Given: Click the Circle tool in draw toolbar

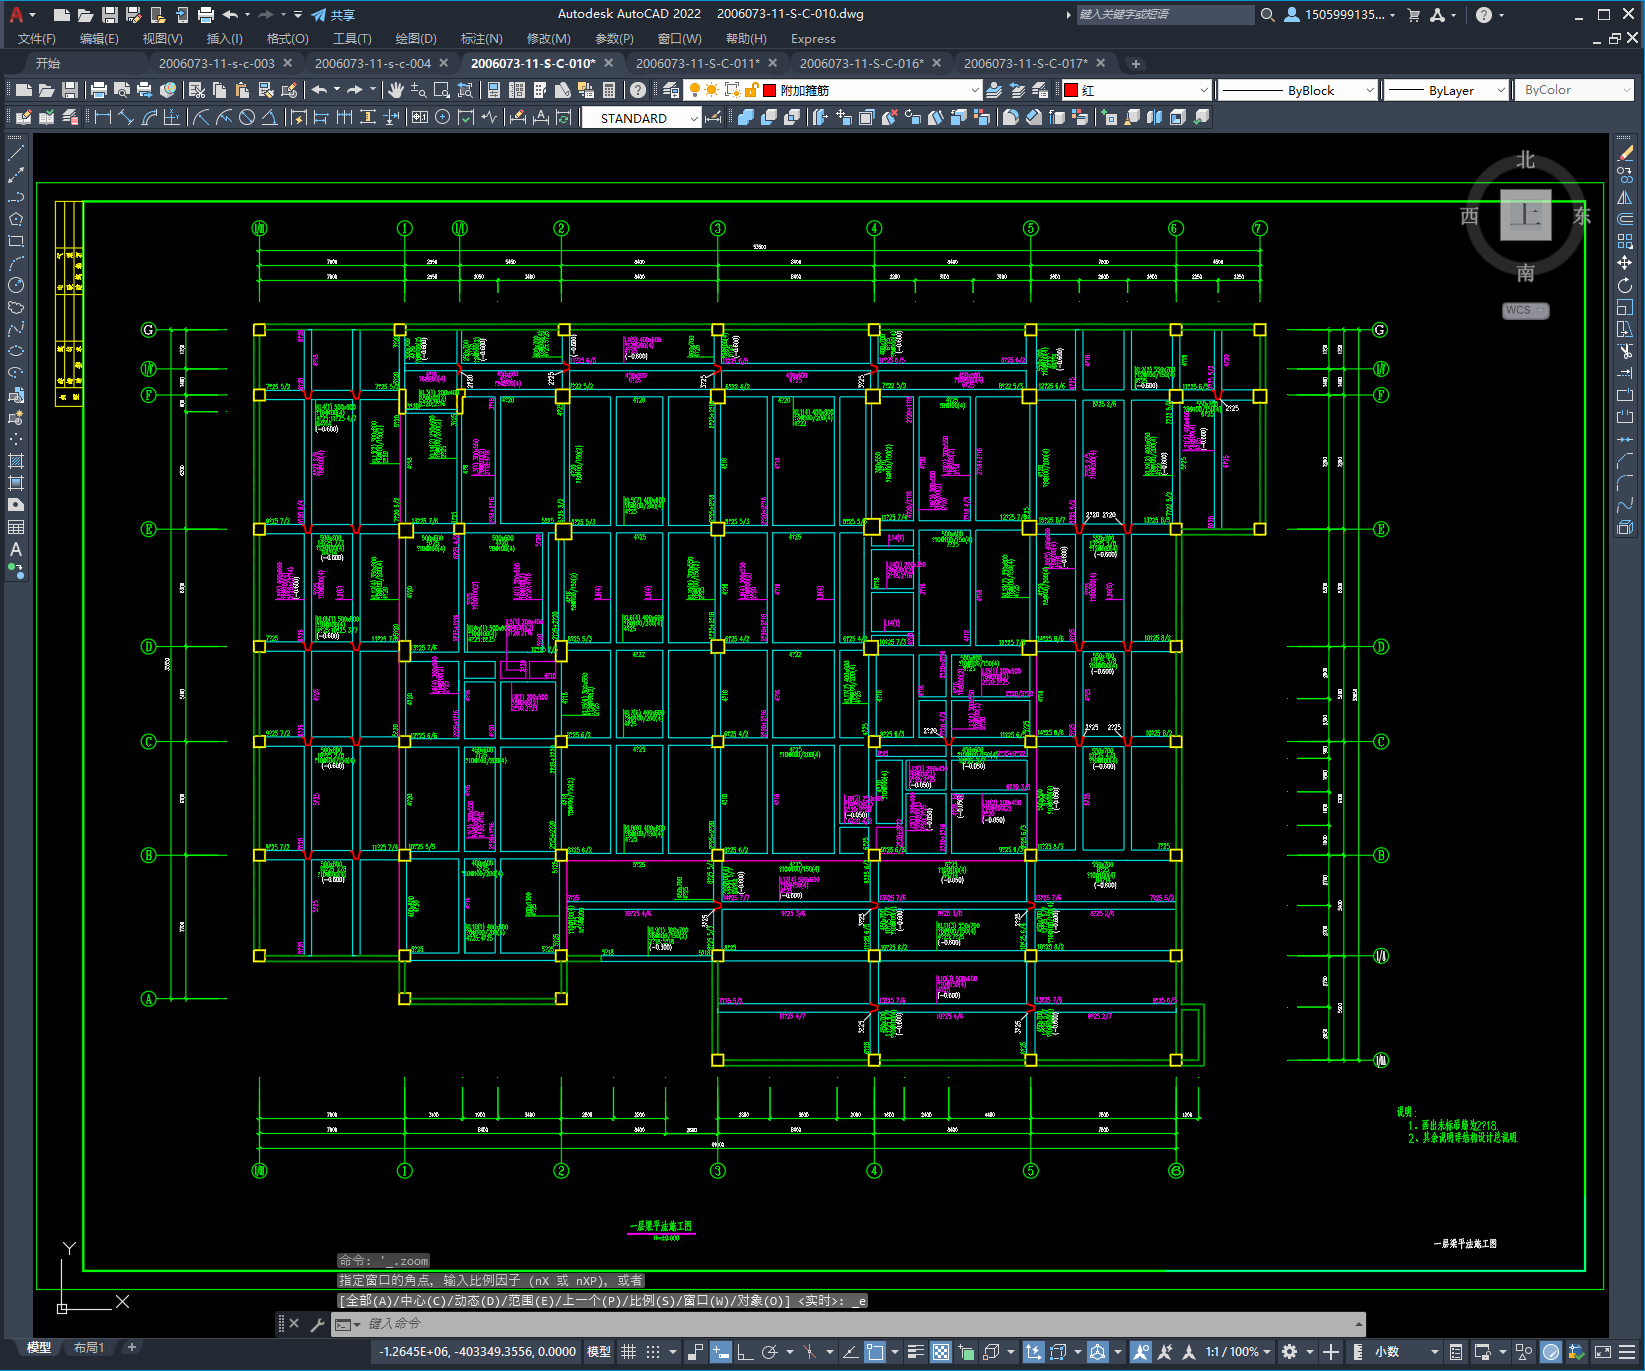Looking at the screenshot, I should pyautogui.click(x=16, y=285).
